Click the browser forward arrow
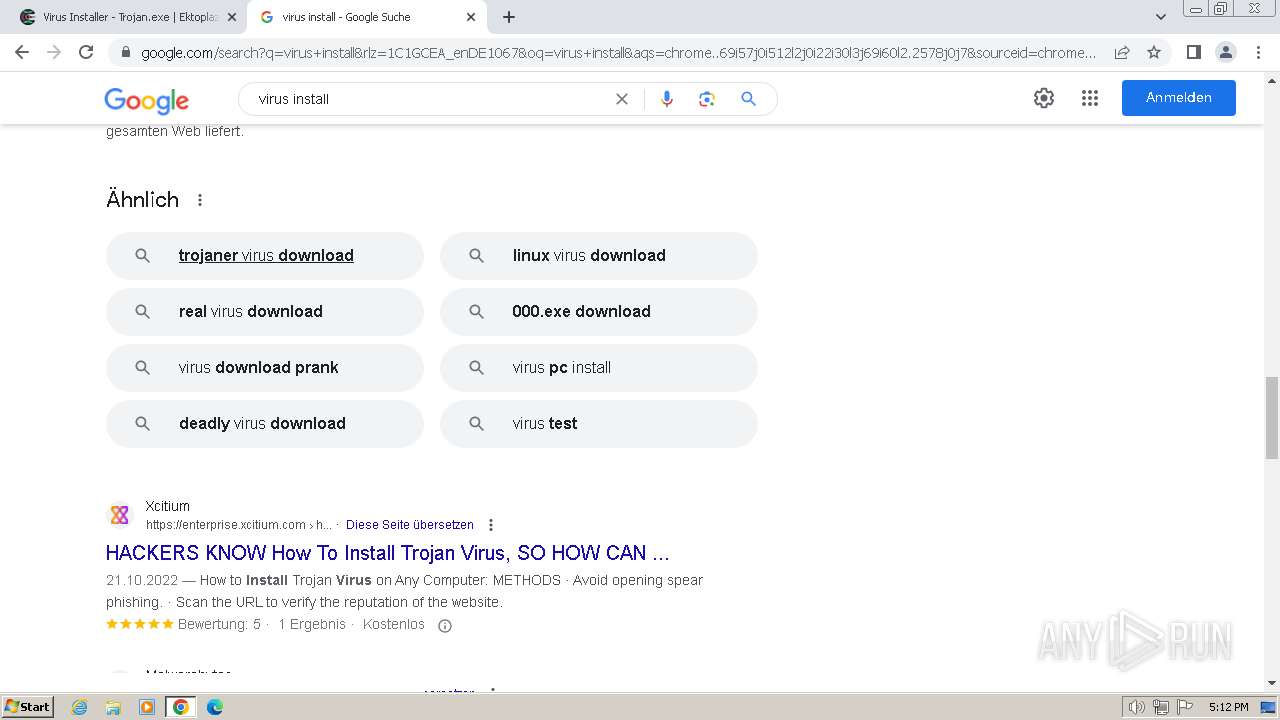 point(54,52)
